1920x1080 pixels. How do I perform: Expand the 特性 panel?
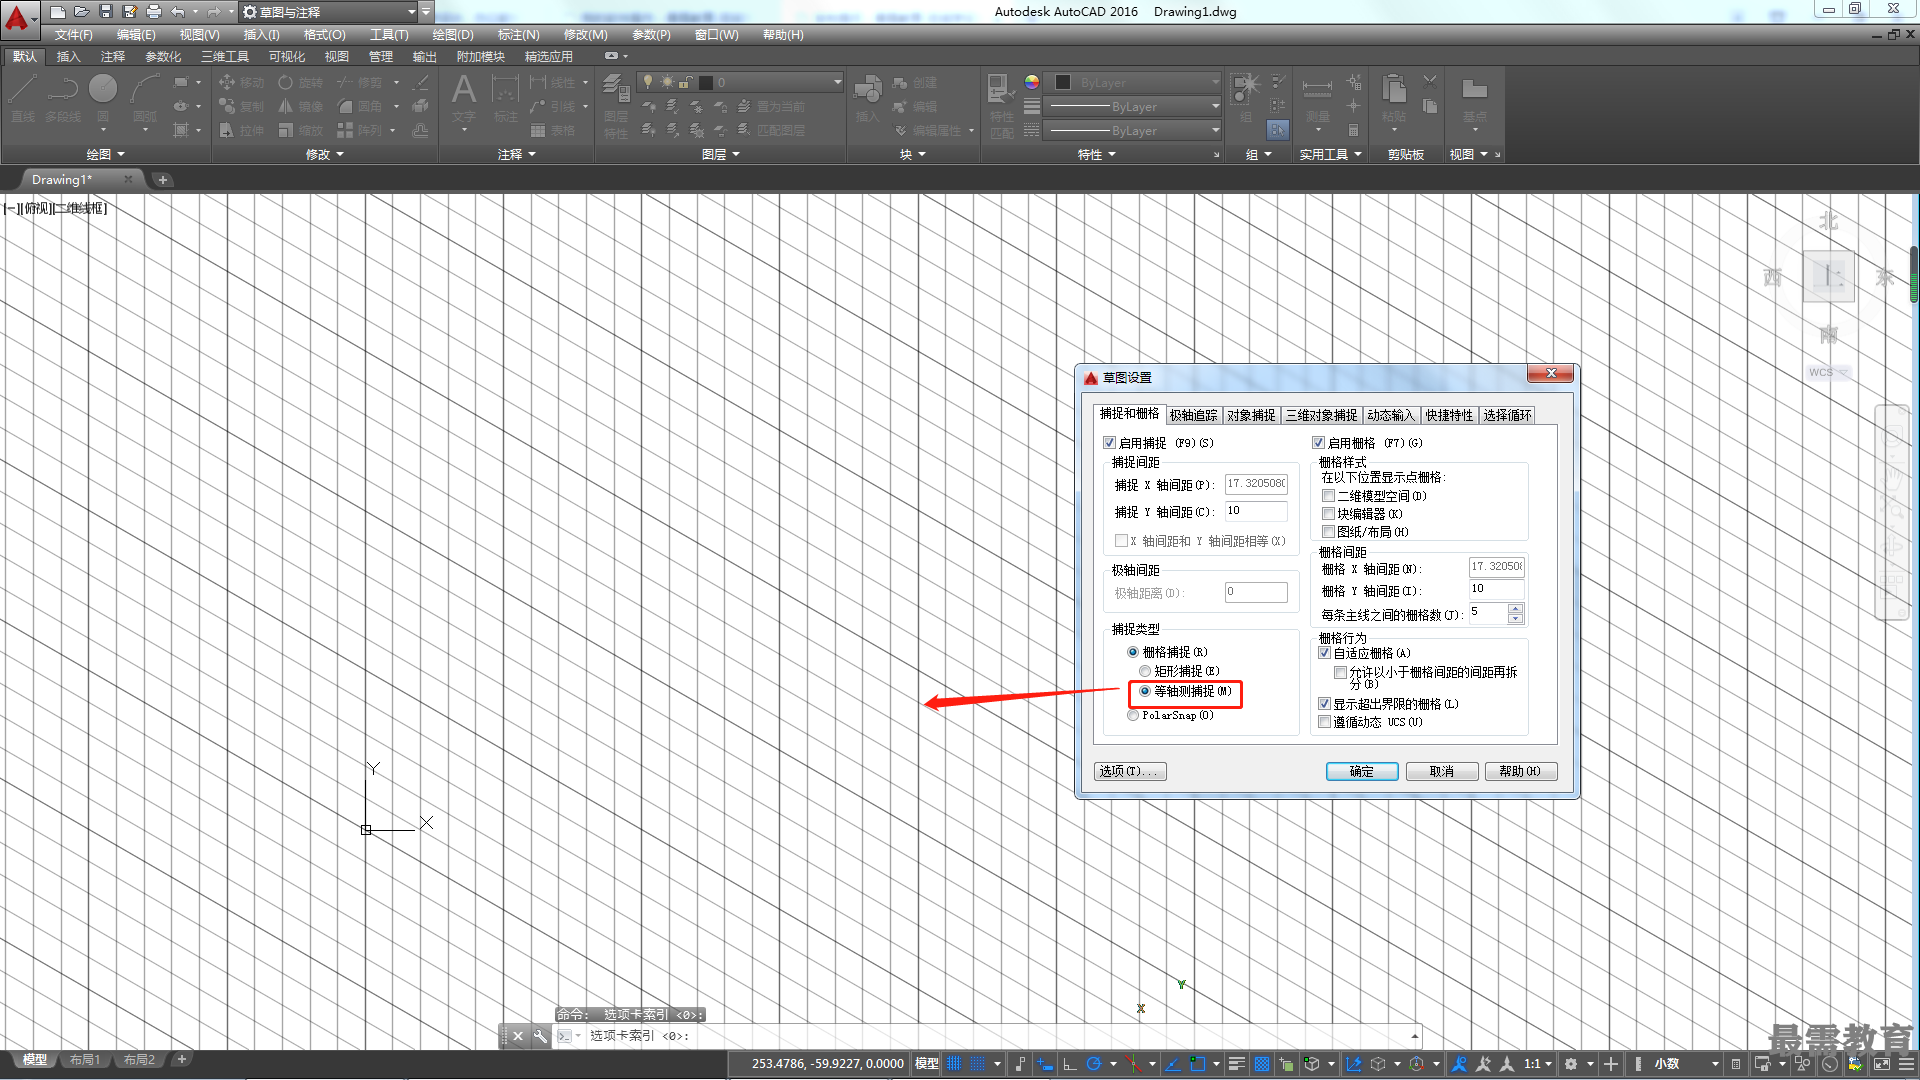(x=1096, y=154)
